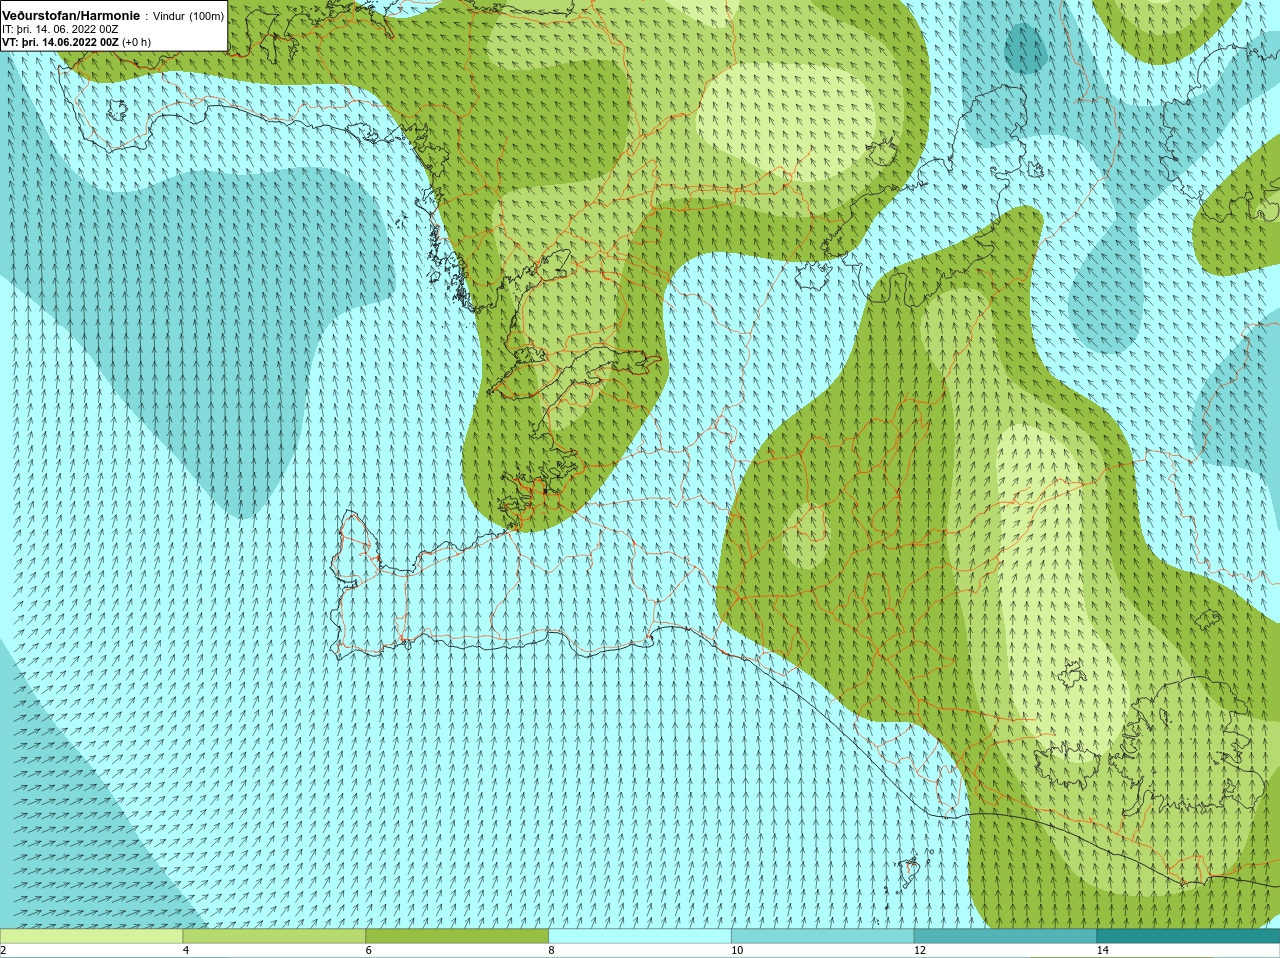The height and width of the screenshot is (958, 1280).
Task: Click the legend value '12'
Action: (x=920, y=951)
